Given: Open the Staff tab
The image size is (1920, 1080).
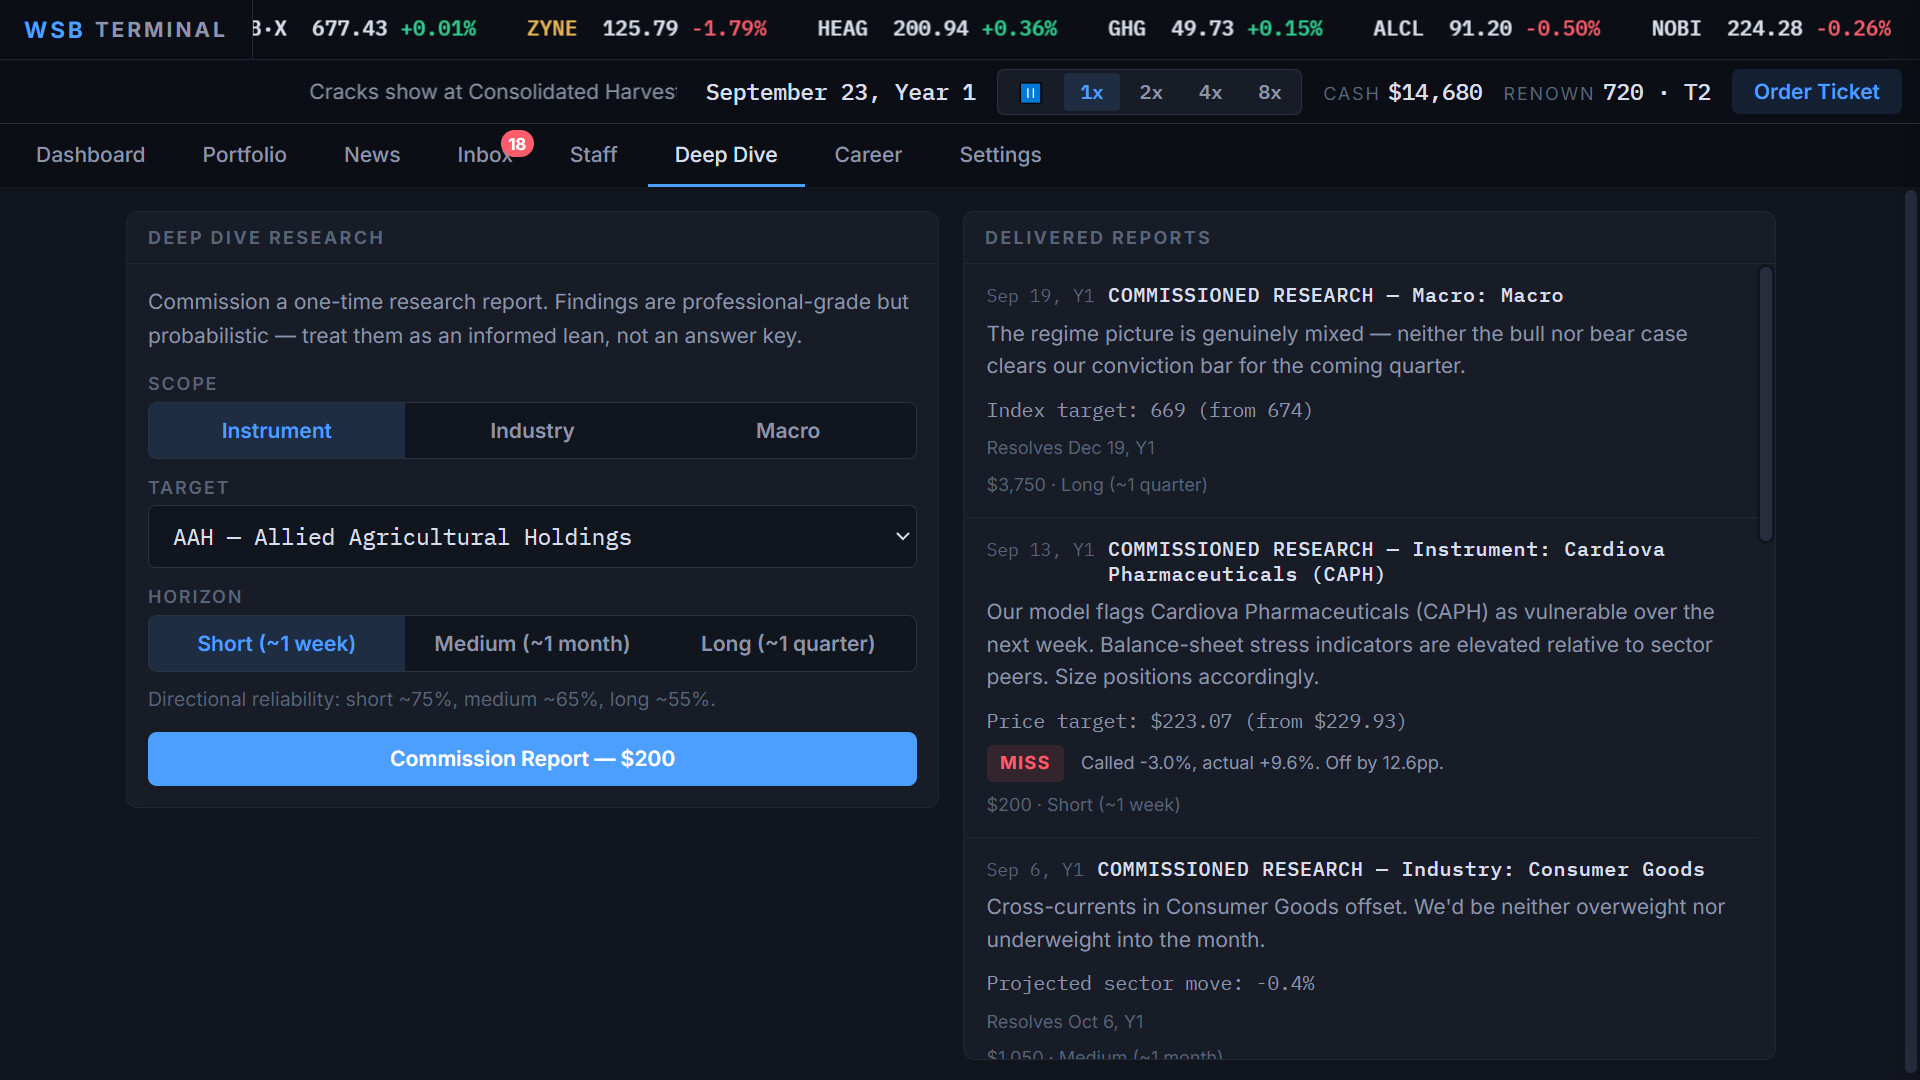Looking at the screenshot, I should (x=593, y=155).
